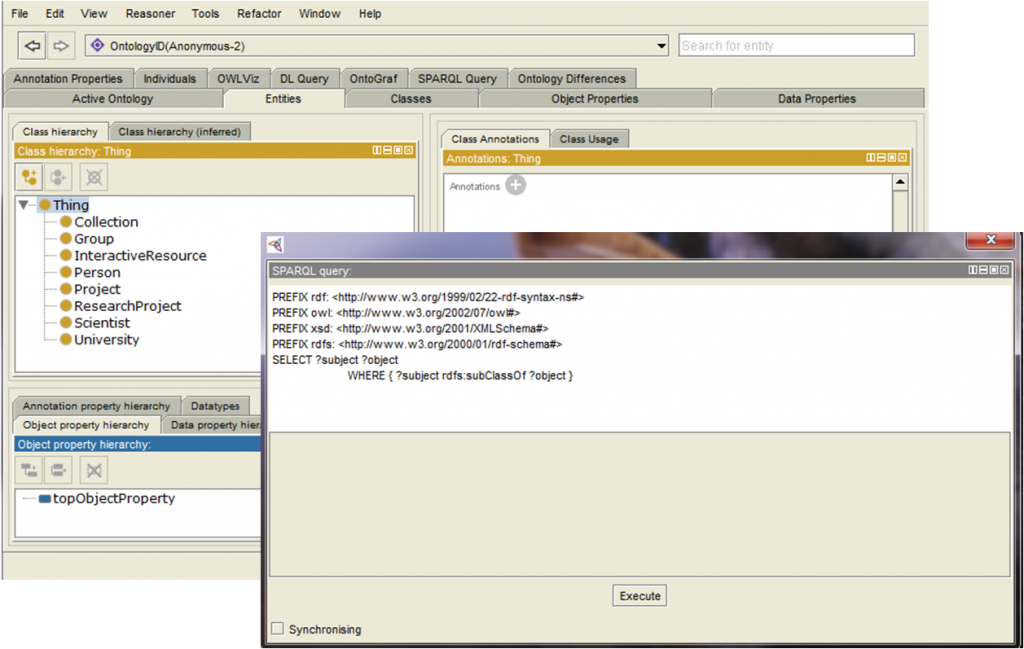Select the Class hierarchy (inferred) tab
The image size is (1024, 649).
click(180, 132)
